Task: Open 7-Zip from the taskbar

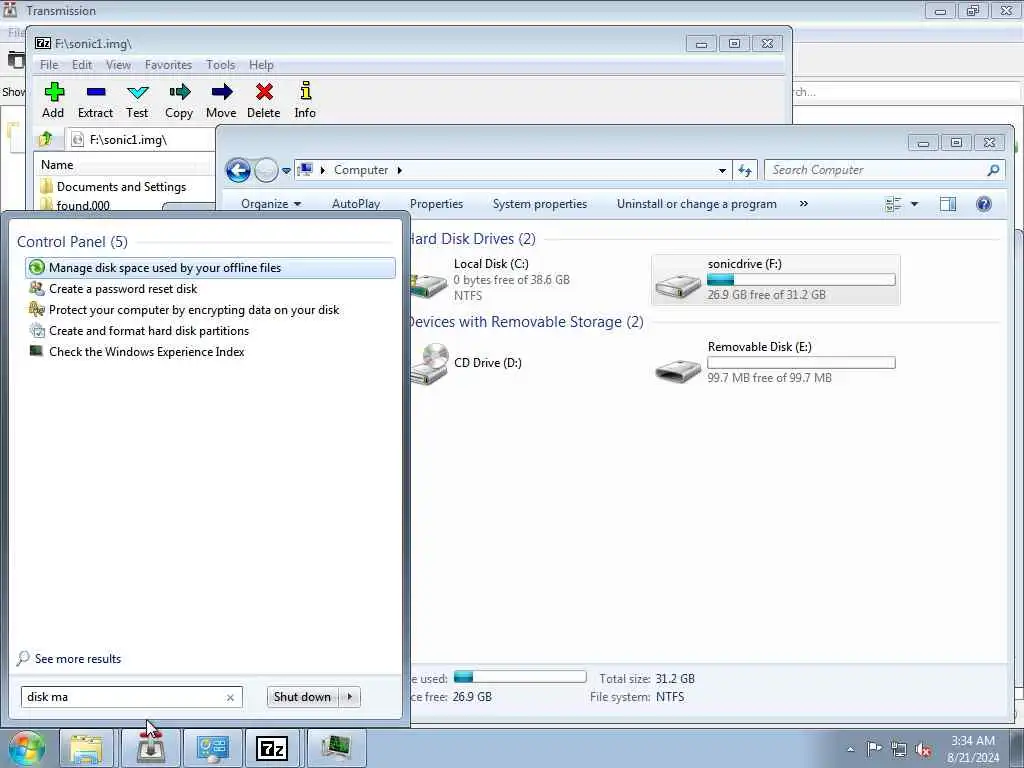Action: (x=272, y=748)
